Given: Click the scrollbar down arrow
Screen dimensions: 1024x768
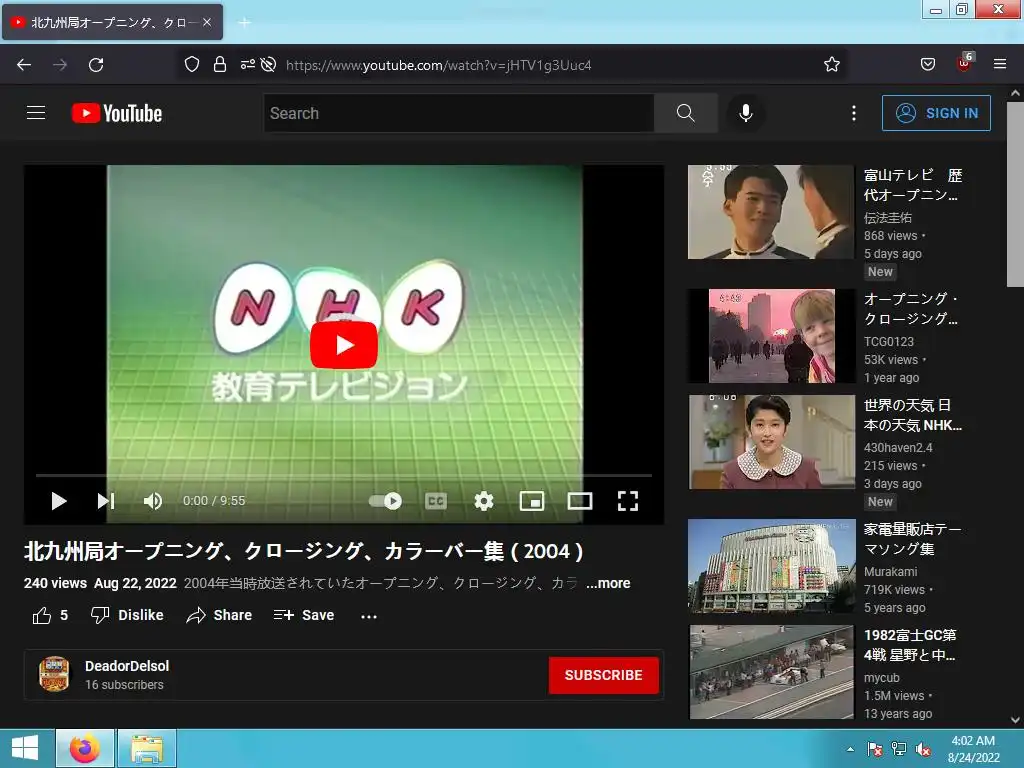Looking at the screenshot, I should [1016, 720].
